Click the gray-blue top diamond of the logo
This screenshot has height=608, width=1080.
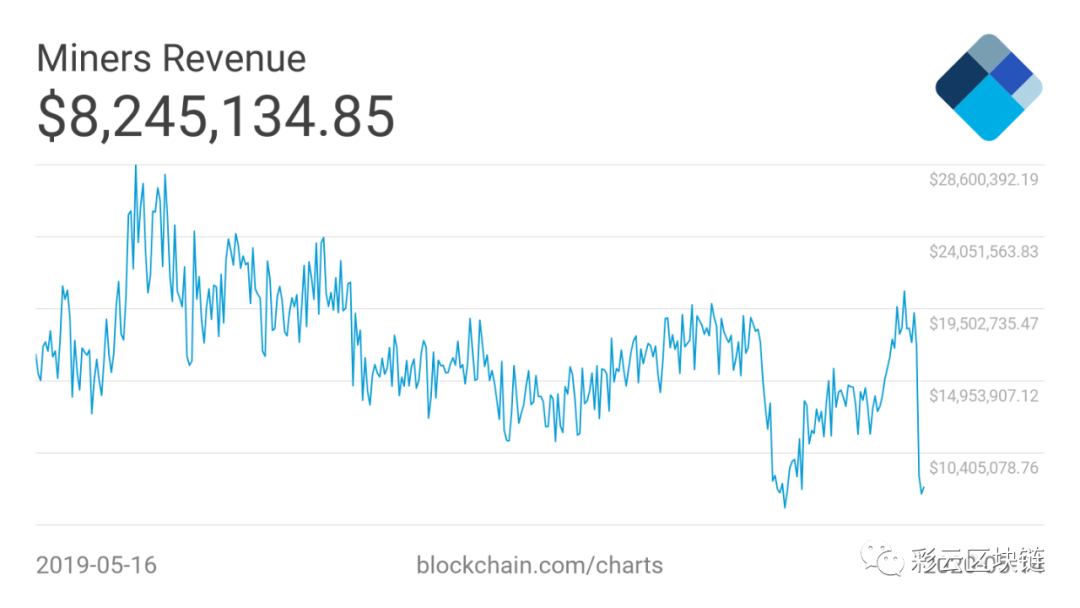tap(989, 54)
